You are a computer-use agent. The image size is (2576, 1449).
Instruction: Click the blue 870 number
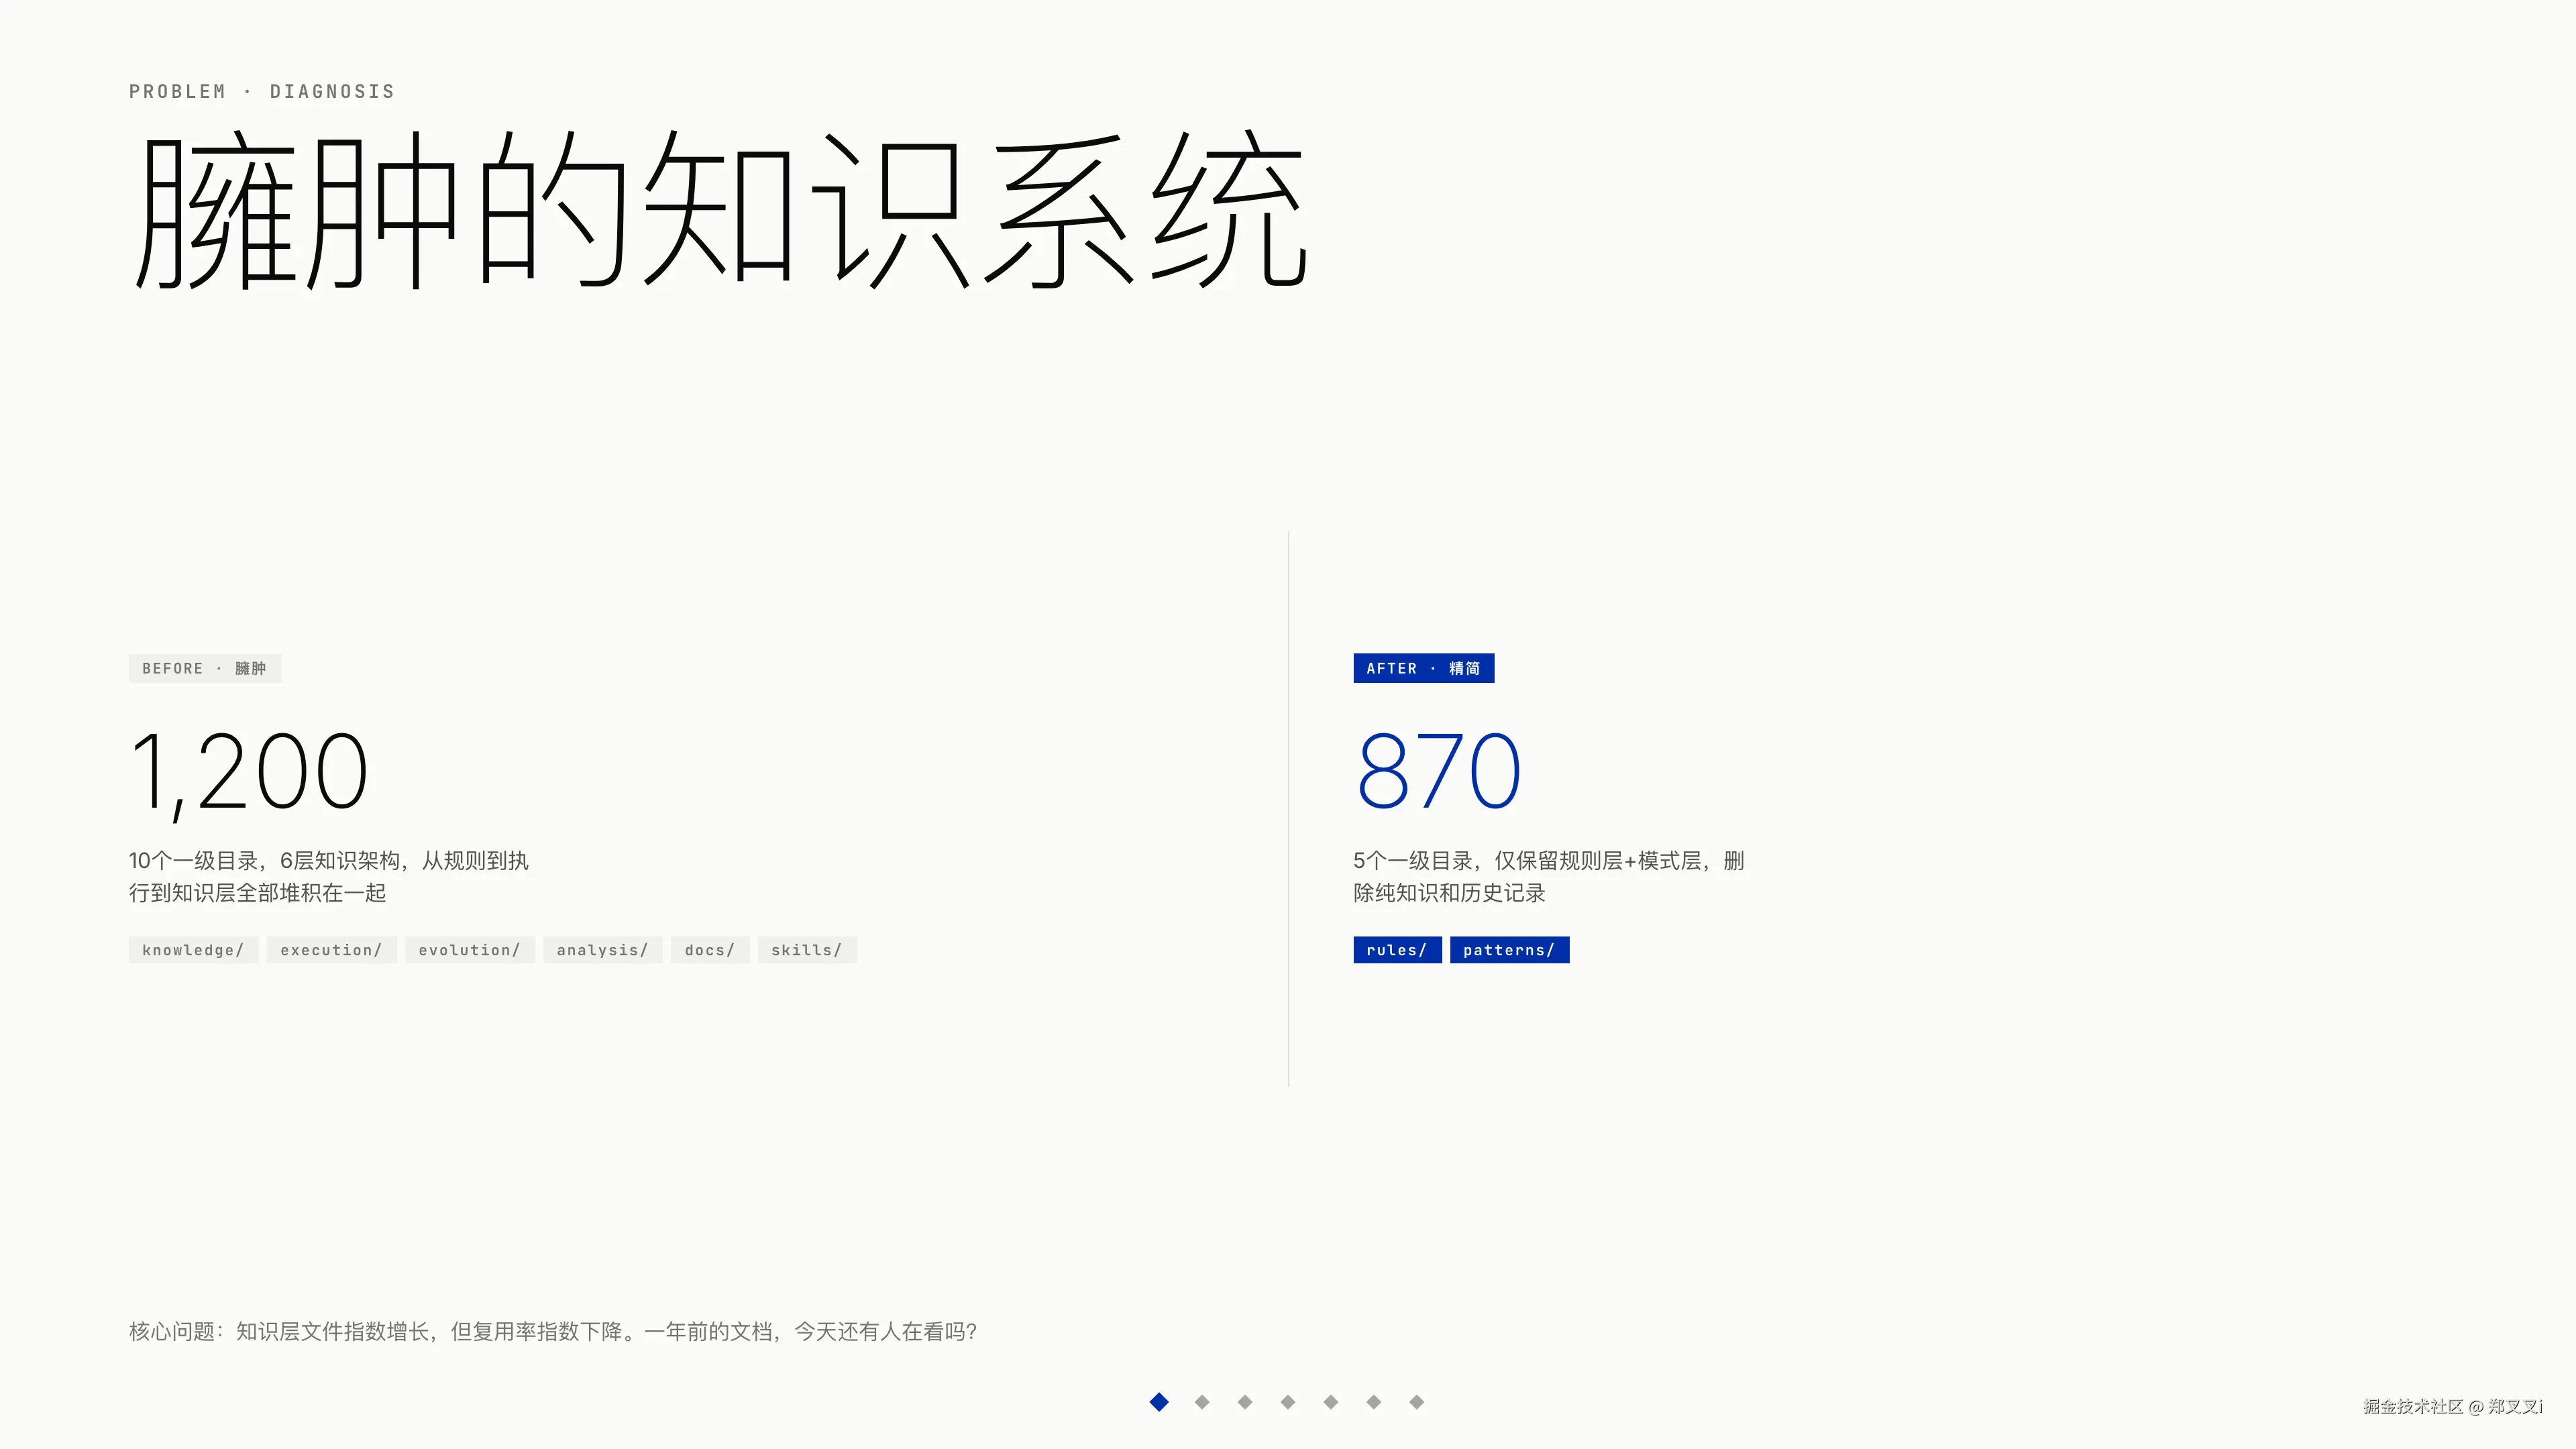tap(1438, 770)
